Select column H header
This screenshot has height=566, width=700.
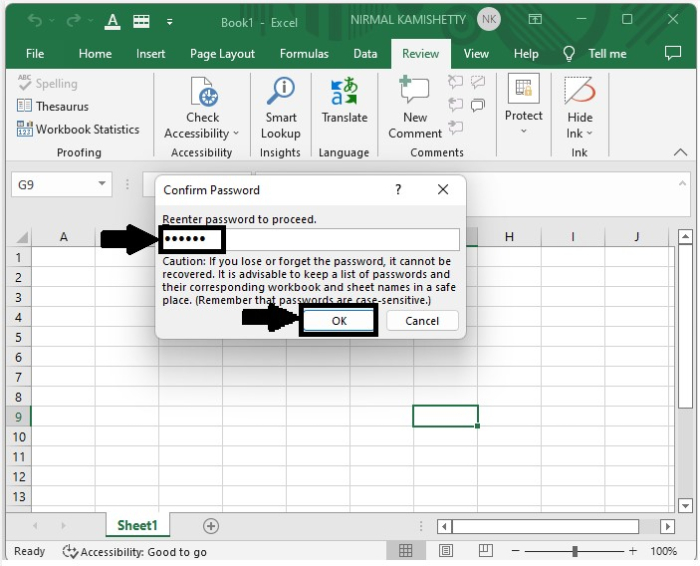(x=509, y=237)
